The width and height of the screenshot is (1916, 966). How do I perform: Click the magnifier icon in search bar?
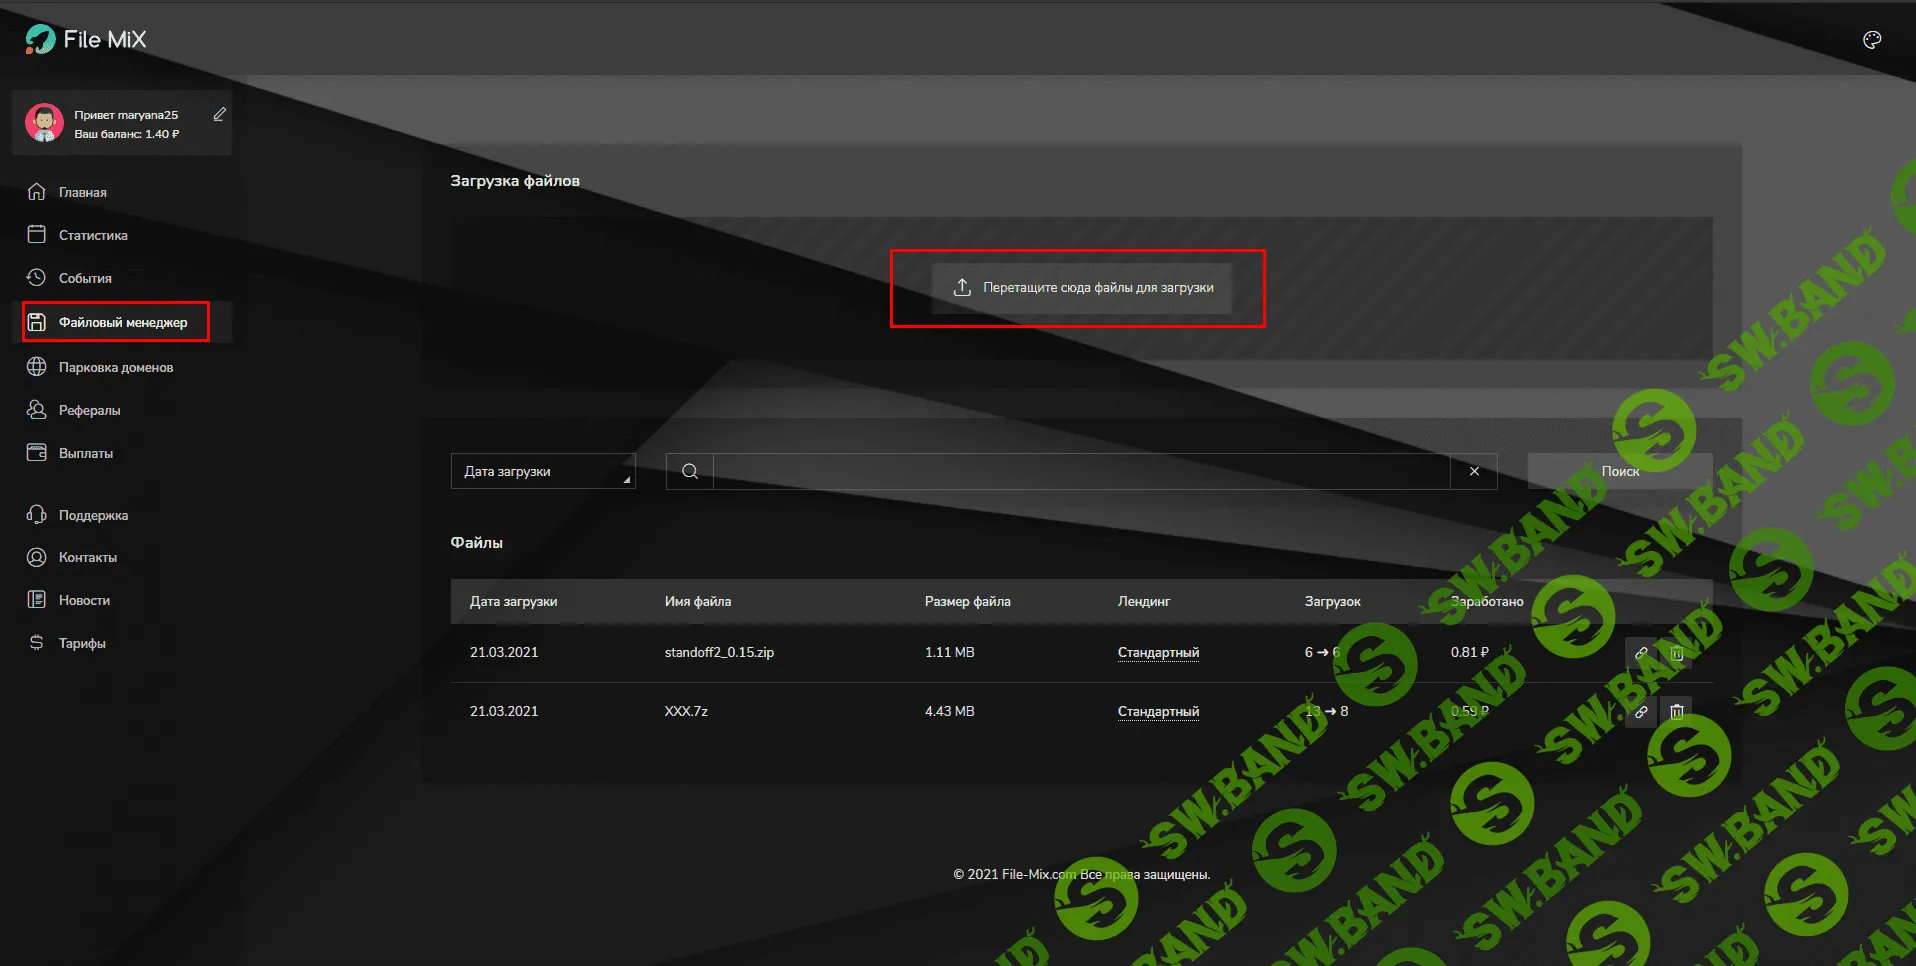click(x=690, y=471)
